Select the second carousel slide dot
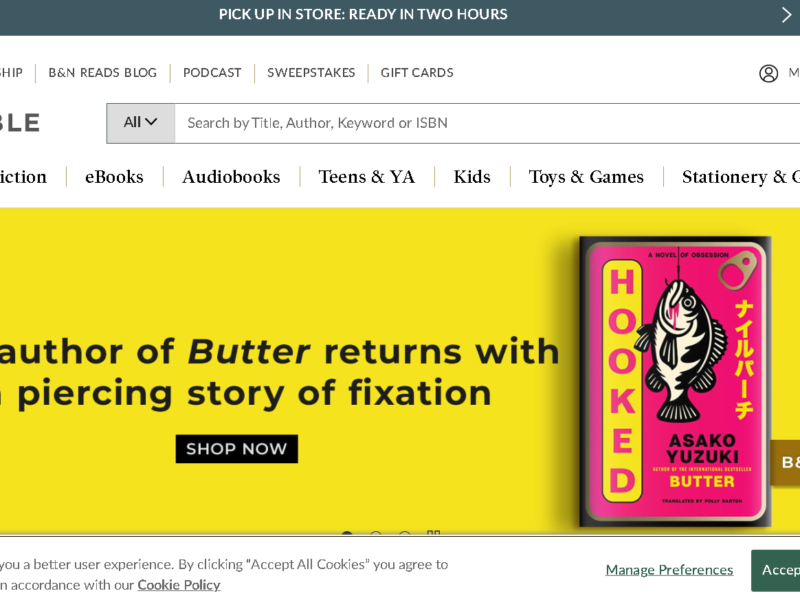 click(x=376, y=537)
